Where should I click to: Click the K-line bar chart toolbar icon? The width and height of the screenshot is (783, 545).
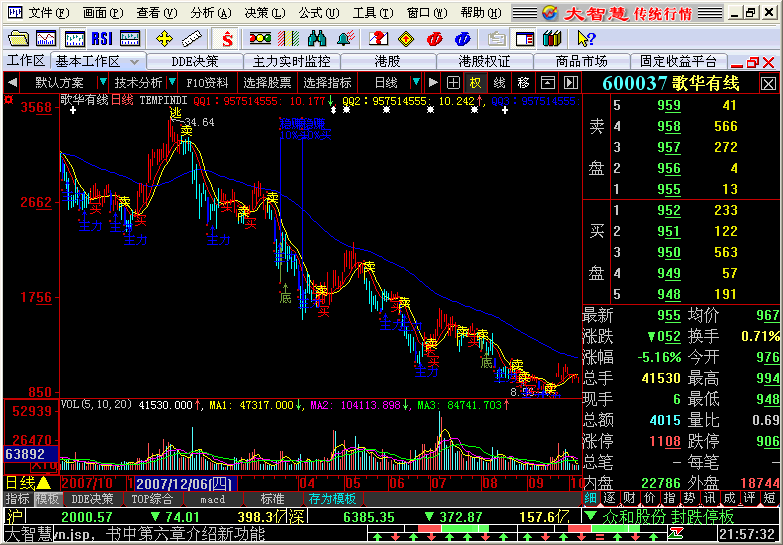pos(74,38)
